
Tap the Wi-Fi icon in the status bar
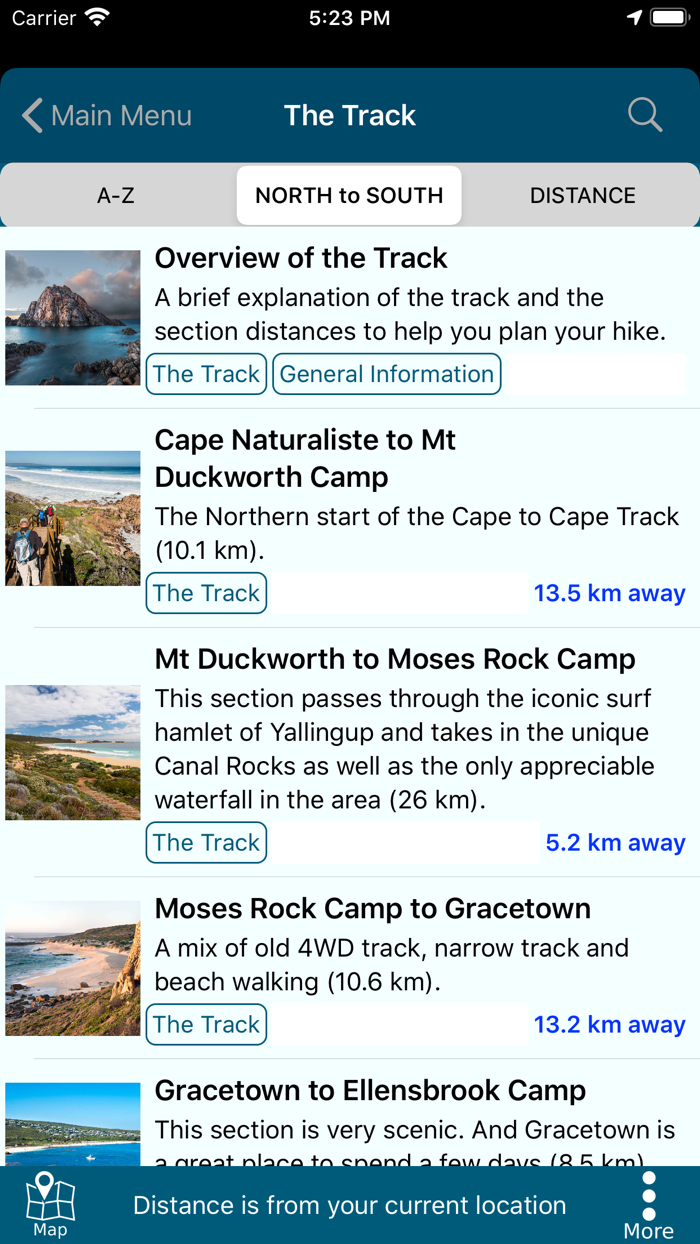[96, 16]
